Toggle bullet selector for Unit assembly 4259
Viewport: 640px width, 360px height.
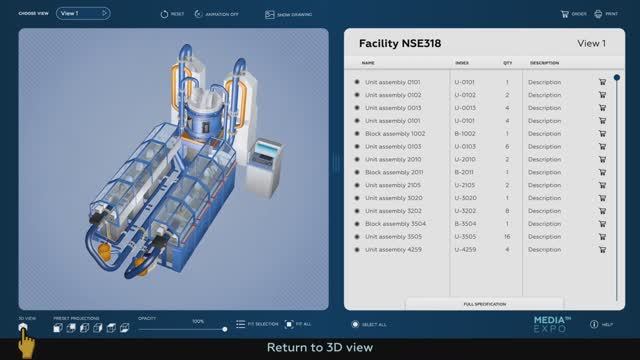coord(357,249)
